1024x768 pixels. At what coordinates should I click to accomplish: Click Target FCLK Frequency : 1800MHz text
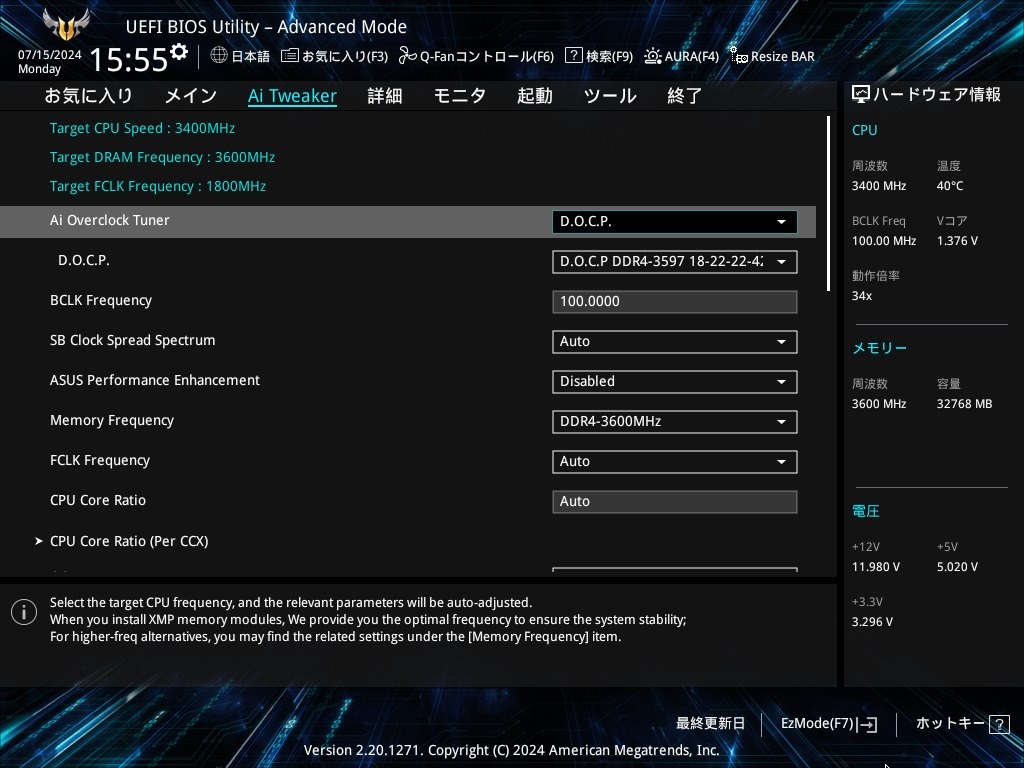pos(158,186)
